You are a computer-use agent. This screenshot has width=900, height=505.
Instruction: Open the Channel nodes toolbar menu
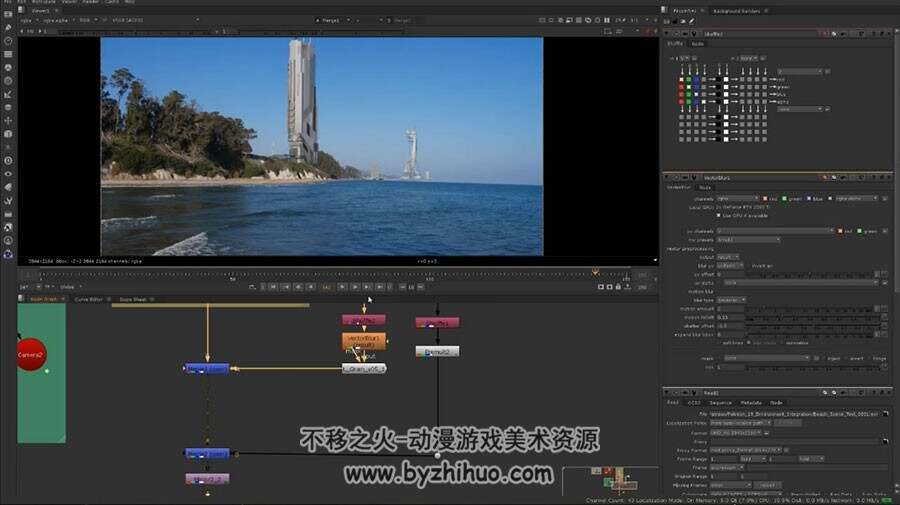coord(8,54)
